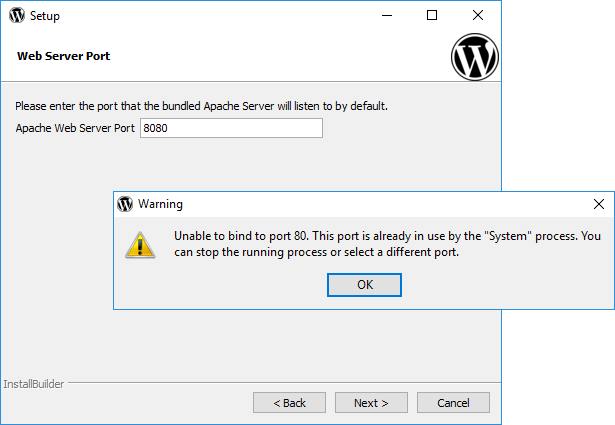Maximize the Setup window
This screenshot has width=615, height=425.
[432, 16]
